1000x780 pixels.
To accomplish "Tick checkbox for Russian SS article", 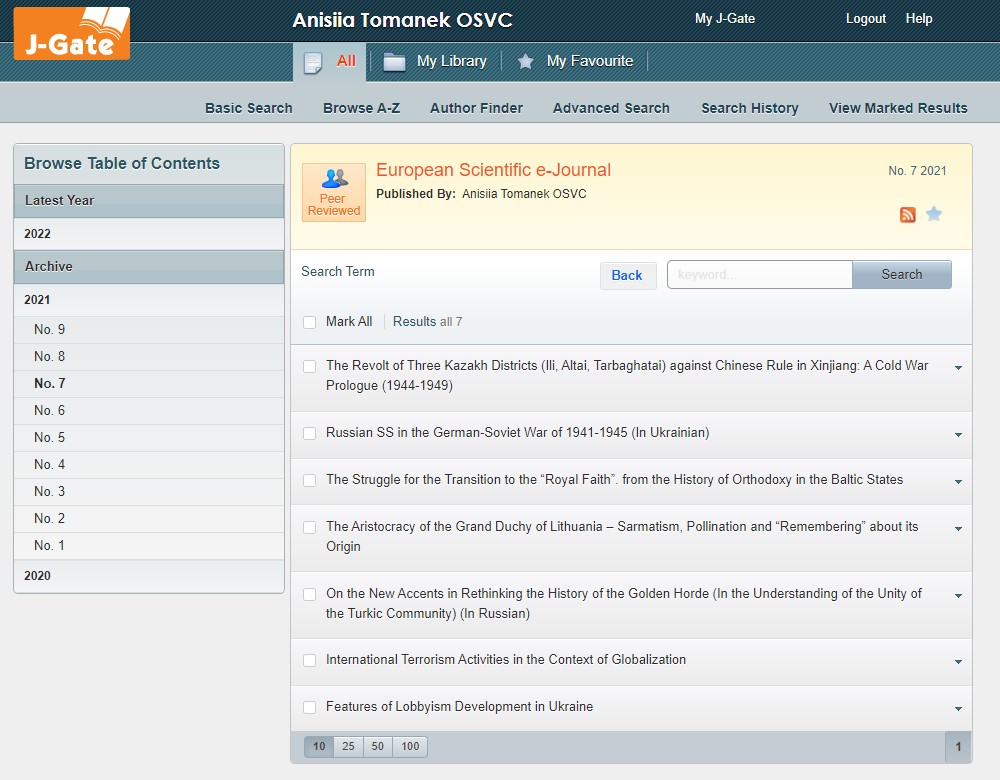I will [x=310, y=433].
